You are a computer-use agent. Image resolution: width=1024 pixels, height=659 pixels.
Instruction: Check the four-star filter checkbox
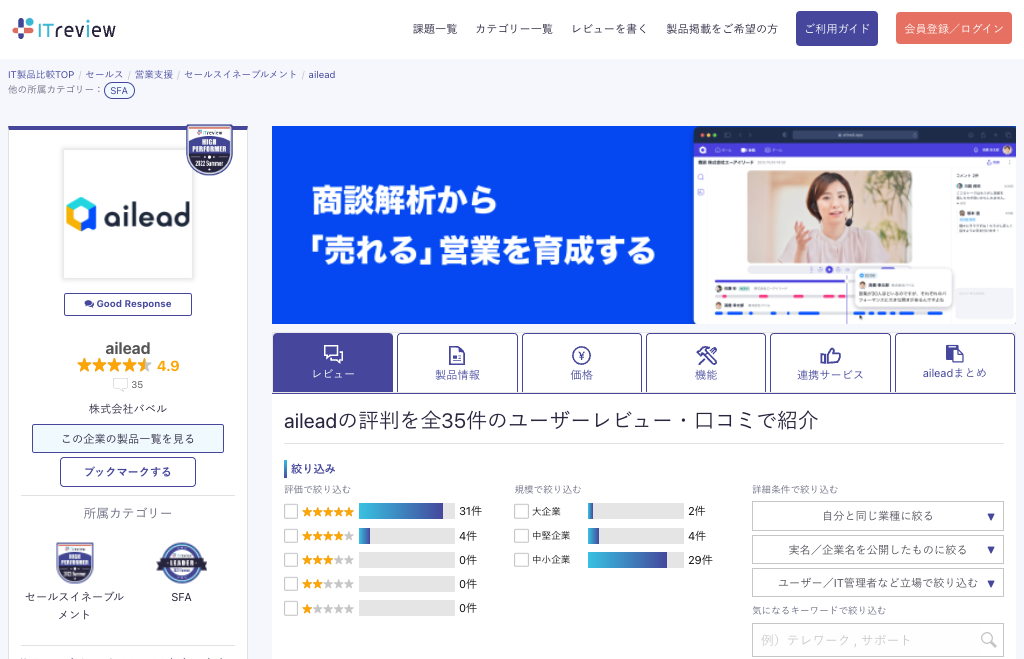pyautogui.click(x=291, y=536)
